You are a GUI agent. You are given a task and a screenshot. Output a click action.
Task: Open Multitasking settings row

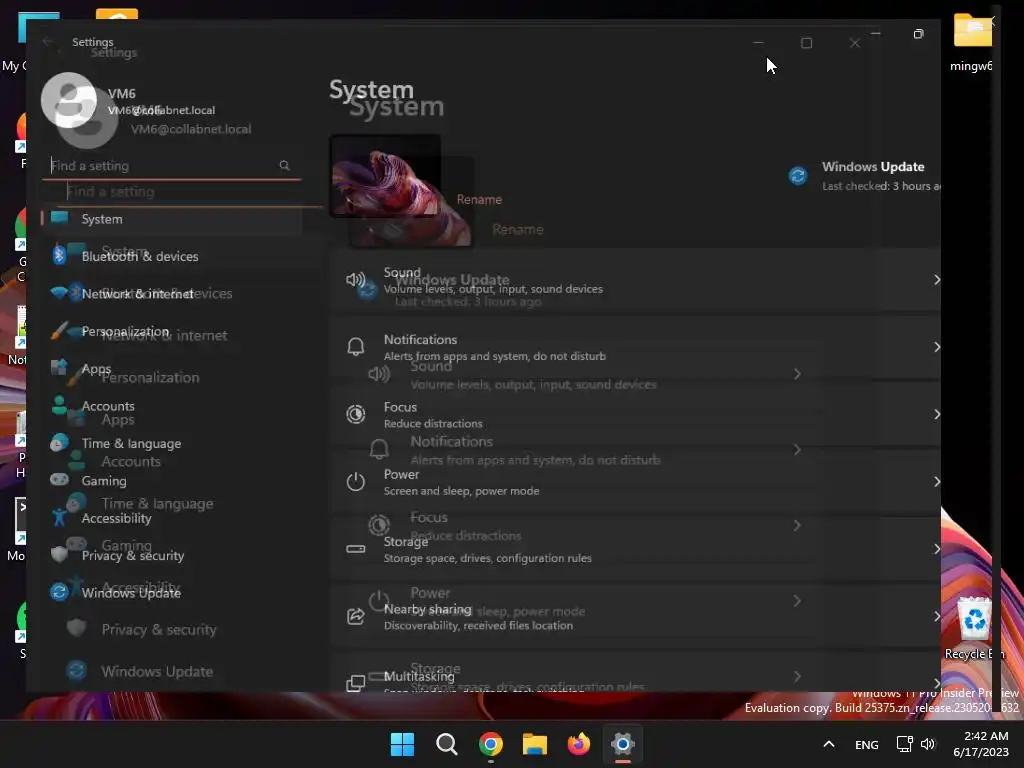635,672
